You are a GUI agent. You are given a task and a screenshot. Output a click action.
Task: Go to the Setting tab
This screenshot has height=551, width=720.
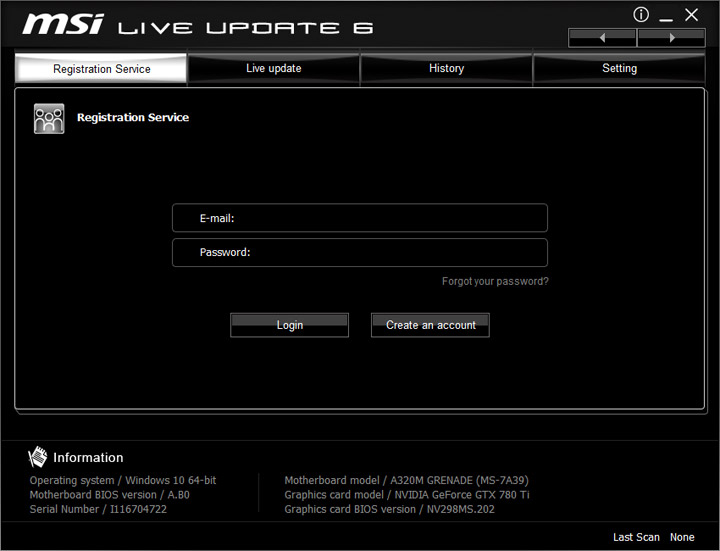tap(619, 68)
